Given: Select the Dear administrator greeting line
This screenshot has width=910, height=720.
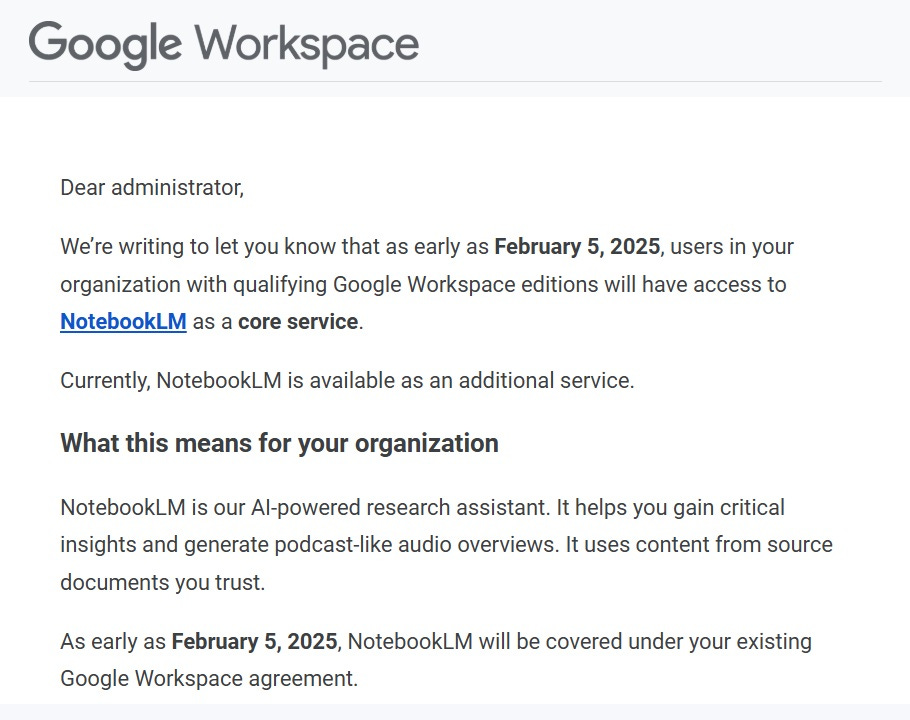Looking at the screenshot, I should click(151, 187).
